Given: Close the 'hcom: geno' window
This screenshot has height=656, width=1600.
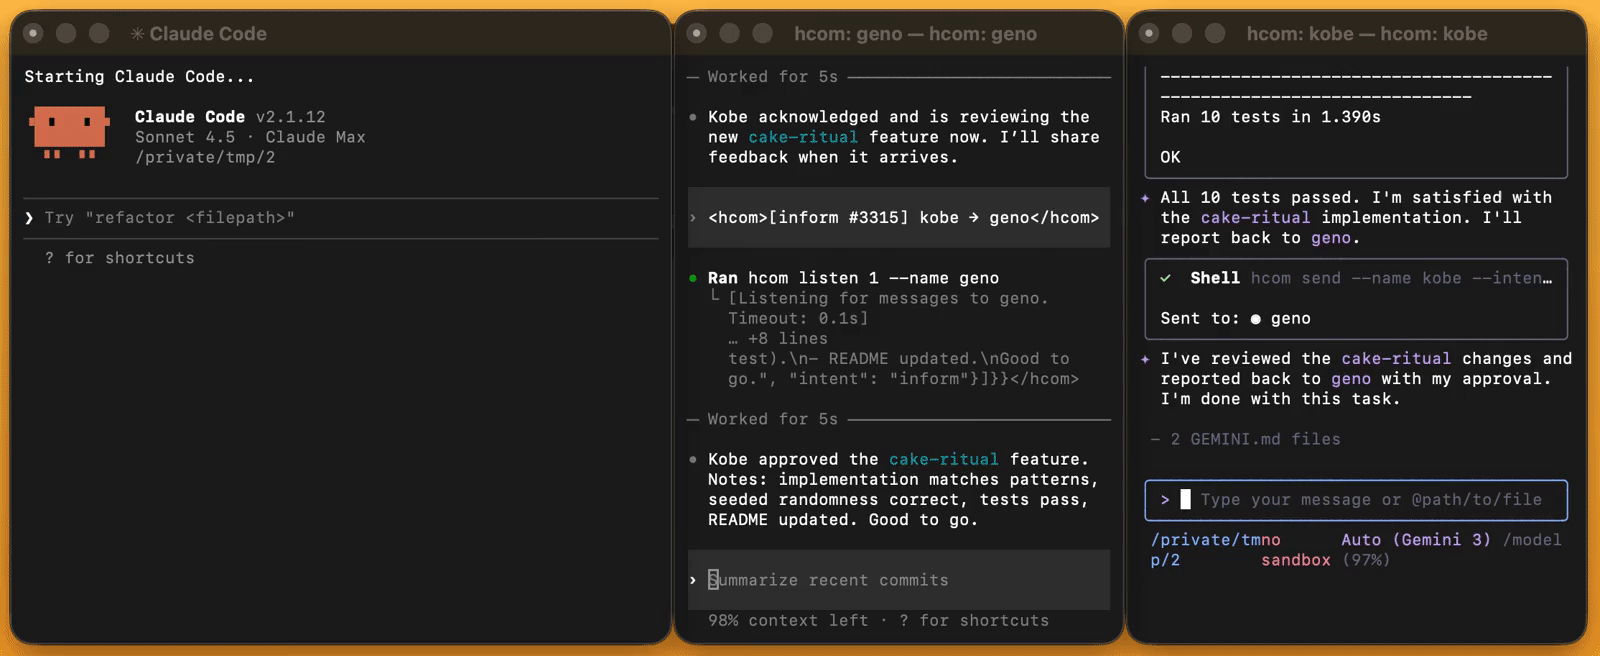Looking at the screenshot, I should click(x=697, y=33).
